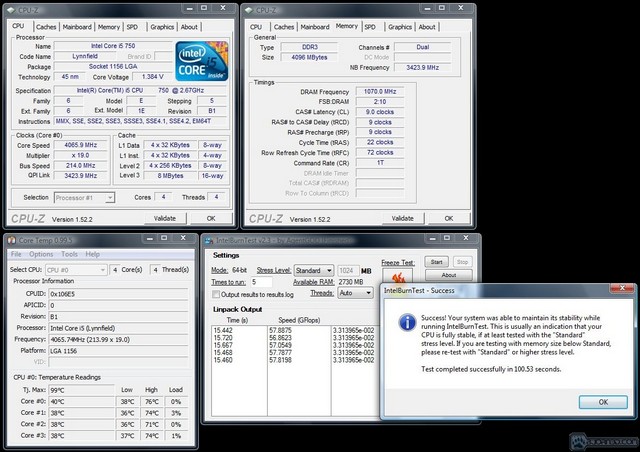The height and width of the screenshot is (452, 640).
Task: Click the 1024 MB memory size field
Action: 348,271
